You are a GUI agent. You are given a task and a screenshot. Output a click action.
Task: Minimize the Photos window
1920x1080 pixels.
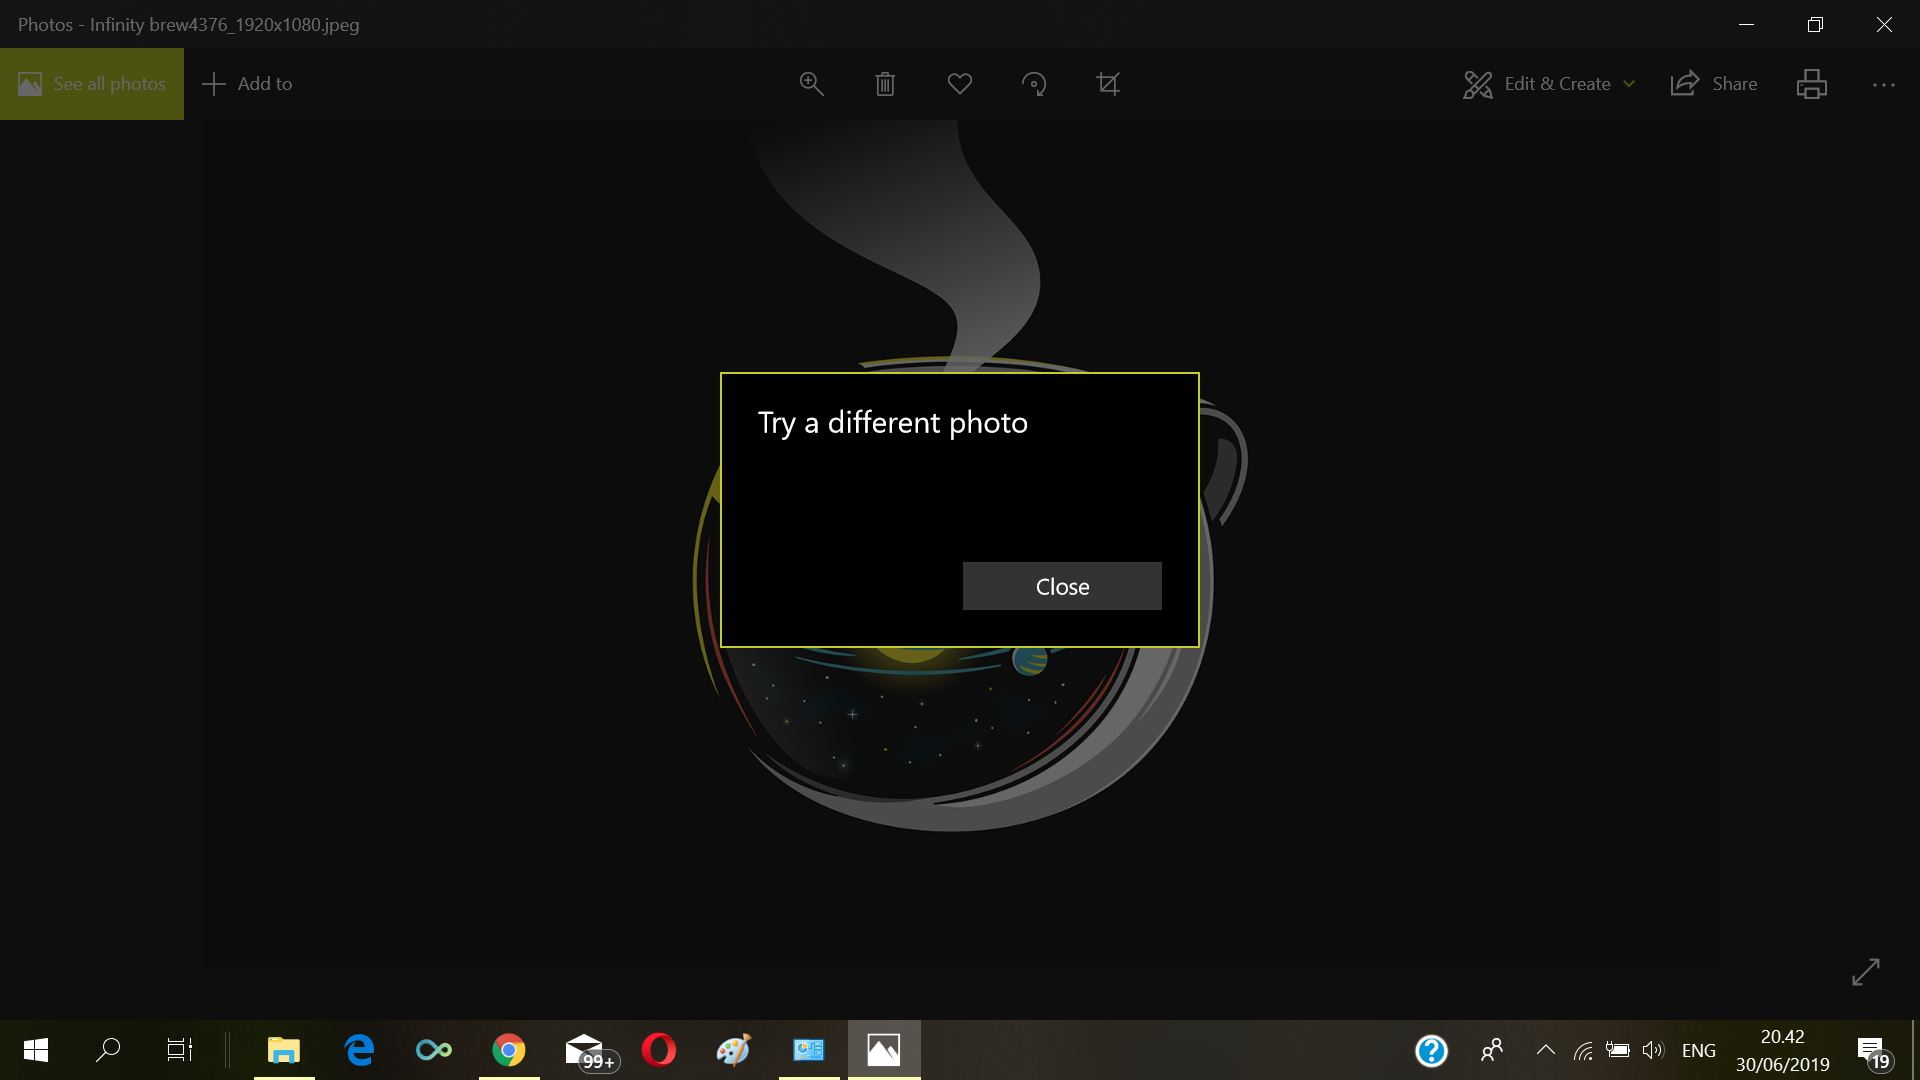point(1747,24)
